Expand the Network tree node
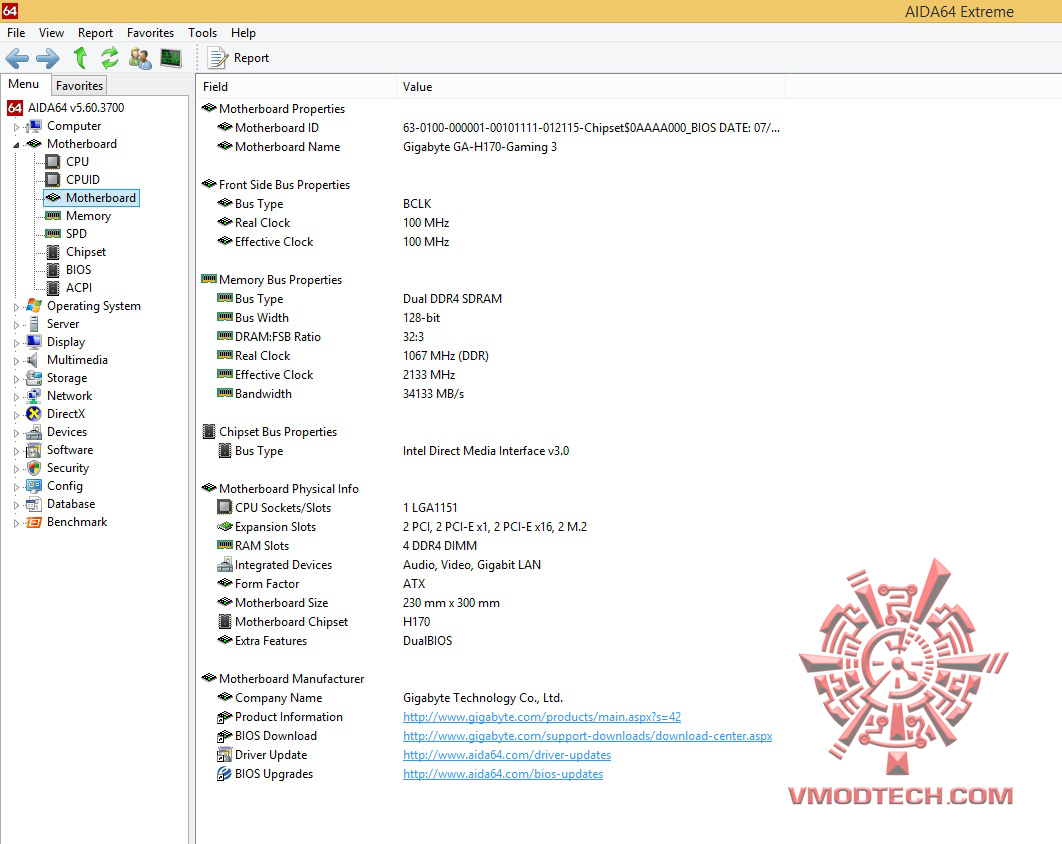The width and height of the screenshot is (1062, 844). point(16,397)
